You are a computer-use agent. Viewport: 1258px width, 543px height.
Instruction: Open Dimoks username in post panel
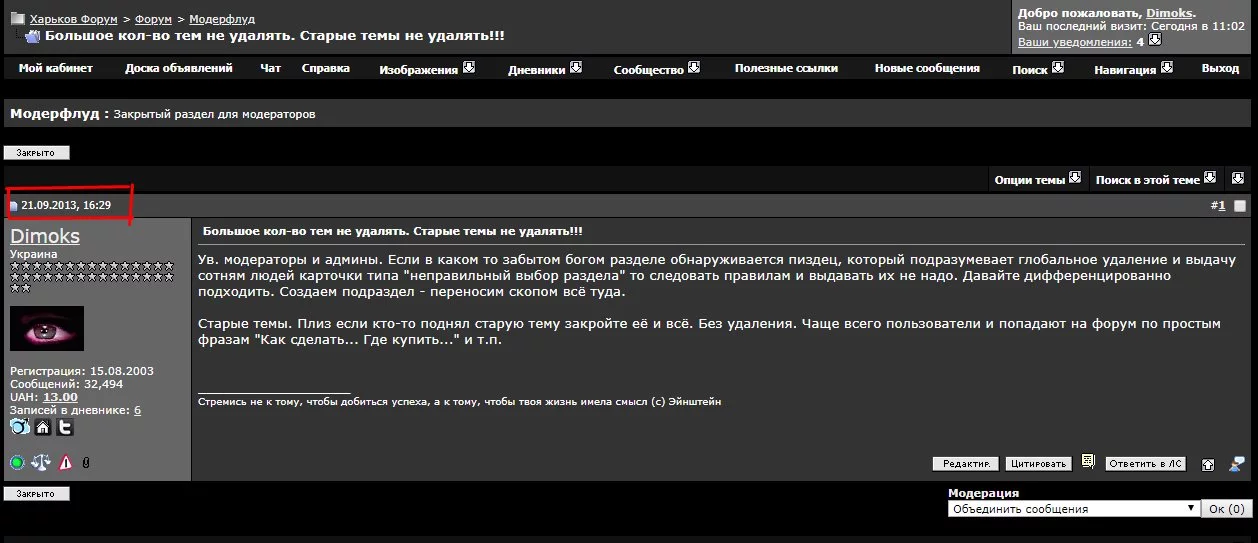click(45, 236)
